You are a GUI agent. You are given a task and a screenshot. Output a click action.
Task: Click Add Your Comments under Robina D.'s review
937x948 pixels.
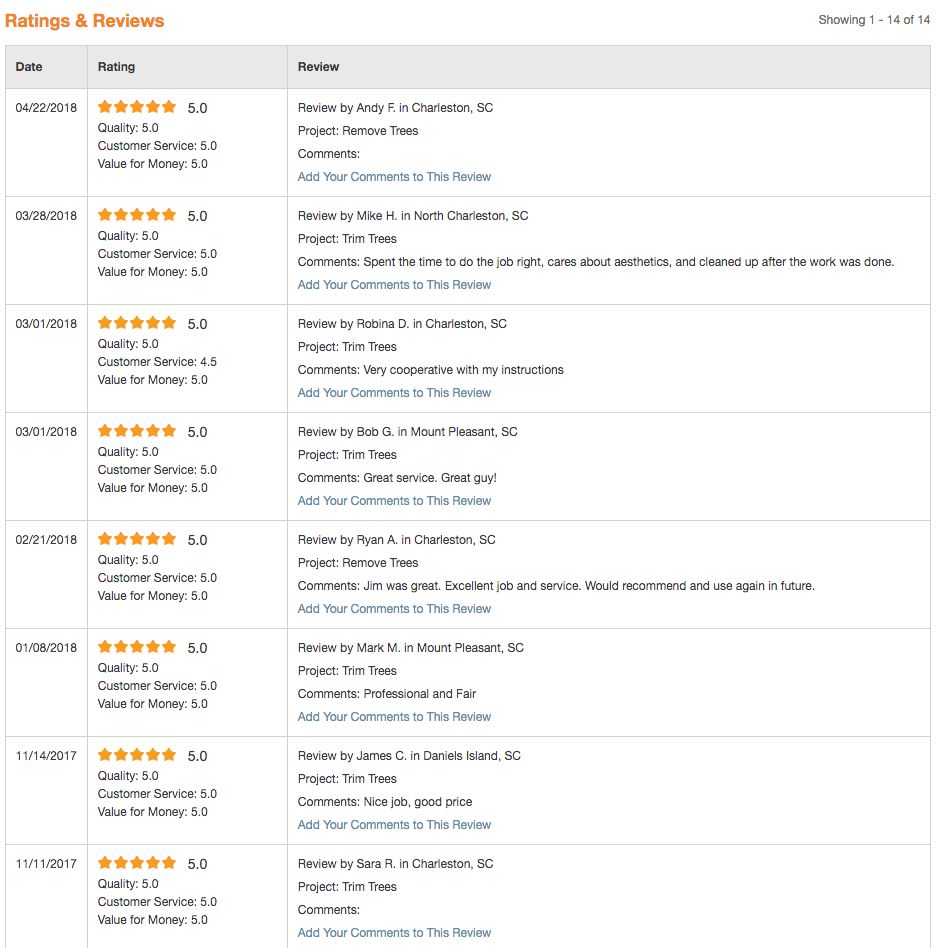coord(394,392)
